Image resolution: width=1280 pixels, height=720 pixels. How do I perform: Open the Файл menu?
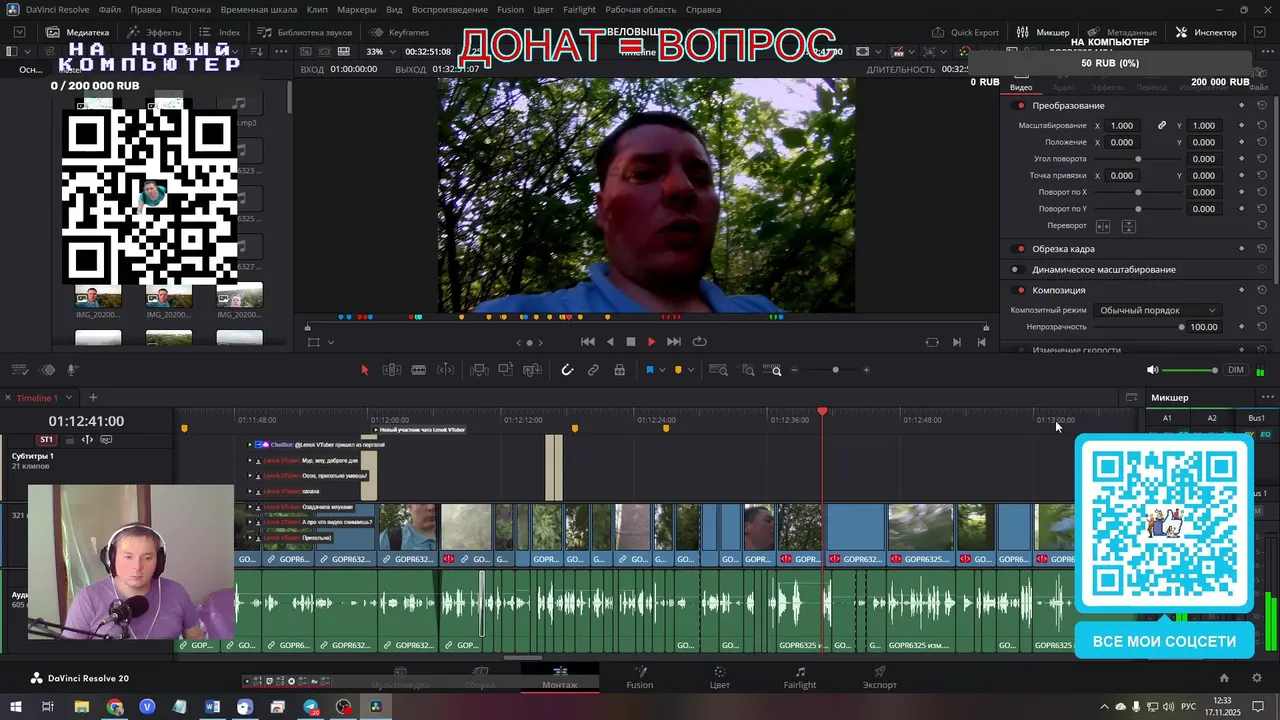110,9
